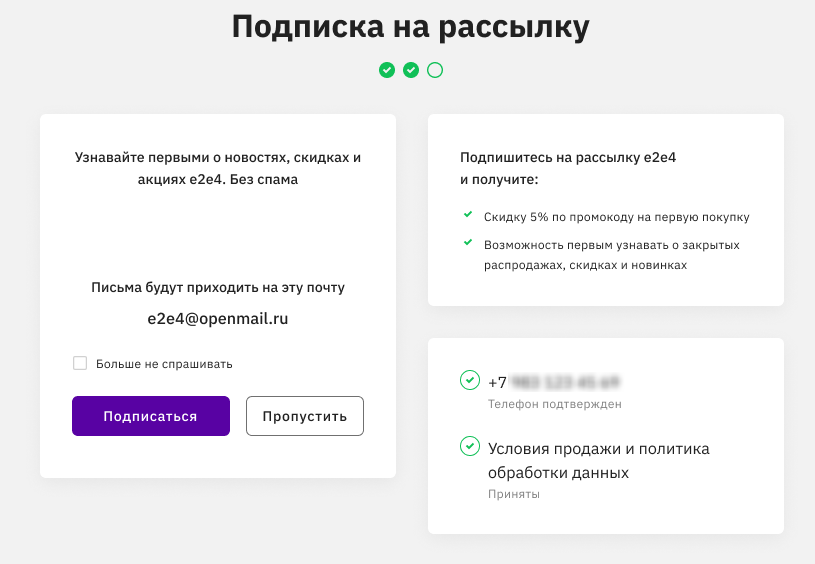Screen dimensions: 815x564
Task: Click the 'Подписка на рассылку' heading
Action: tap(411, 27)
